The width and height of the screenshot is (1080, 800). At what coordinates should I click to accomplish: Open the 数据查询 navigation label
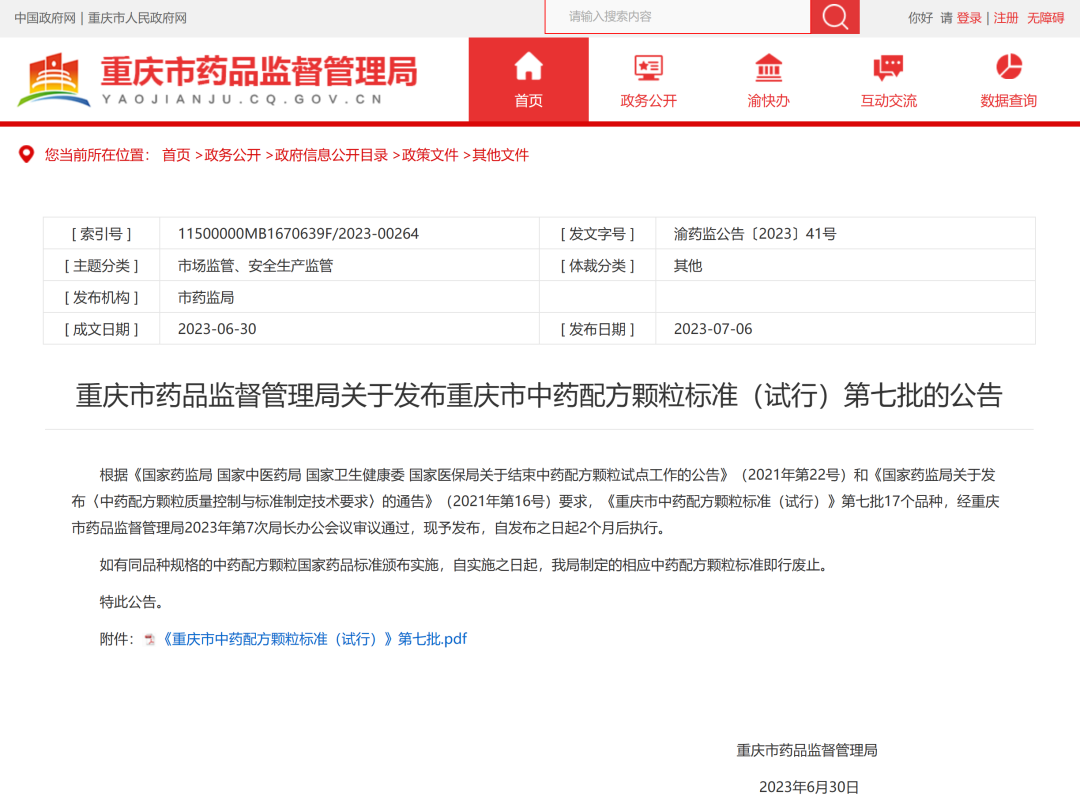coord(1009,101)
